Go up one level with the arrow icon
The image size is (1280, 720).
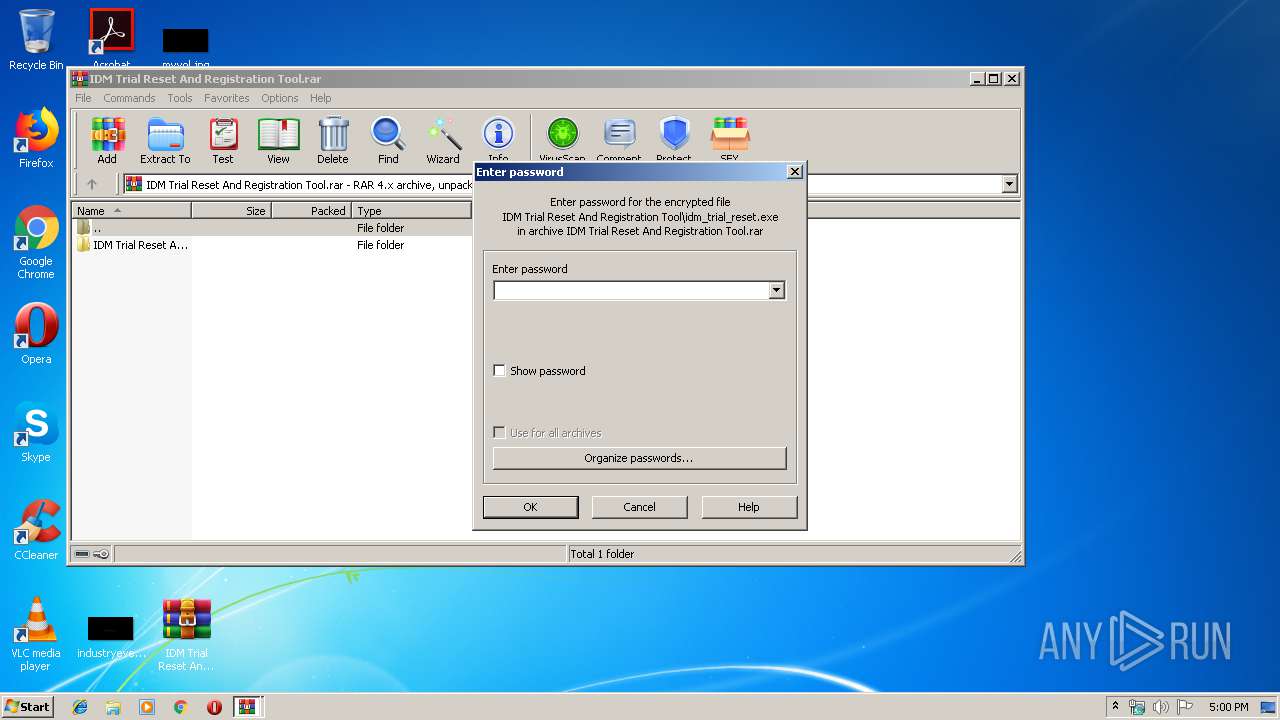pos(92,184)
